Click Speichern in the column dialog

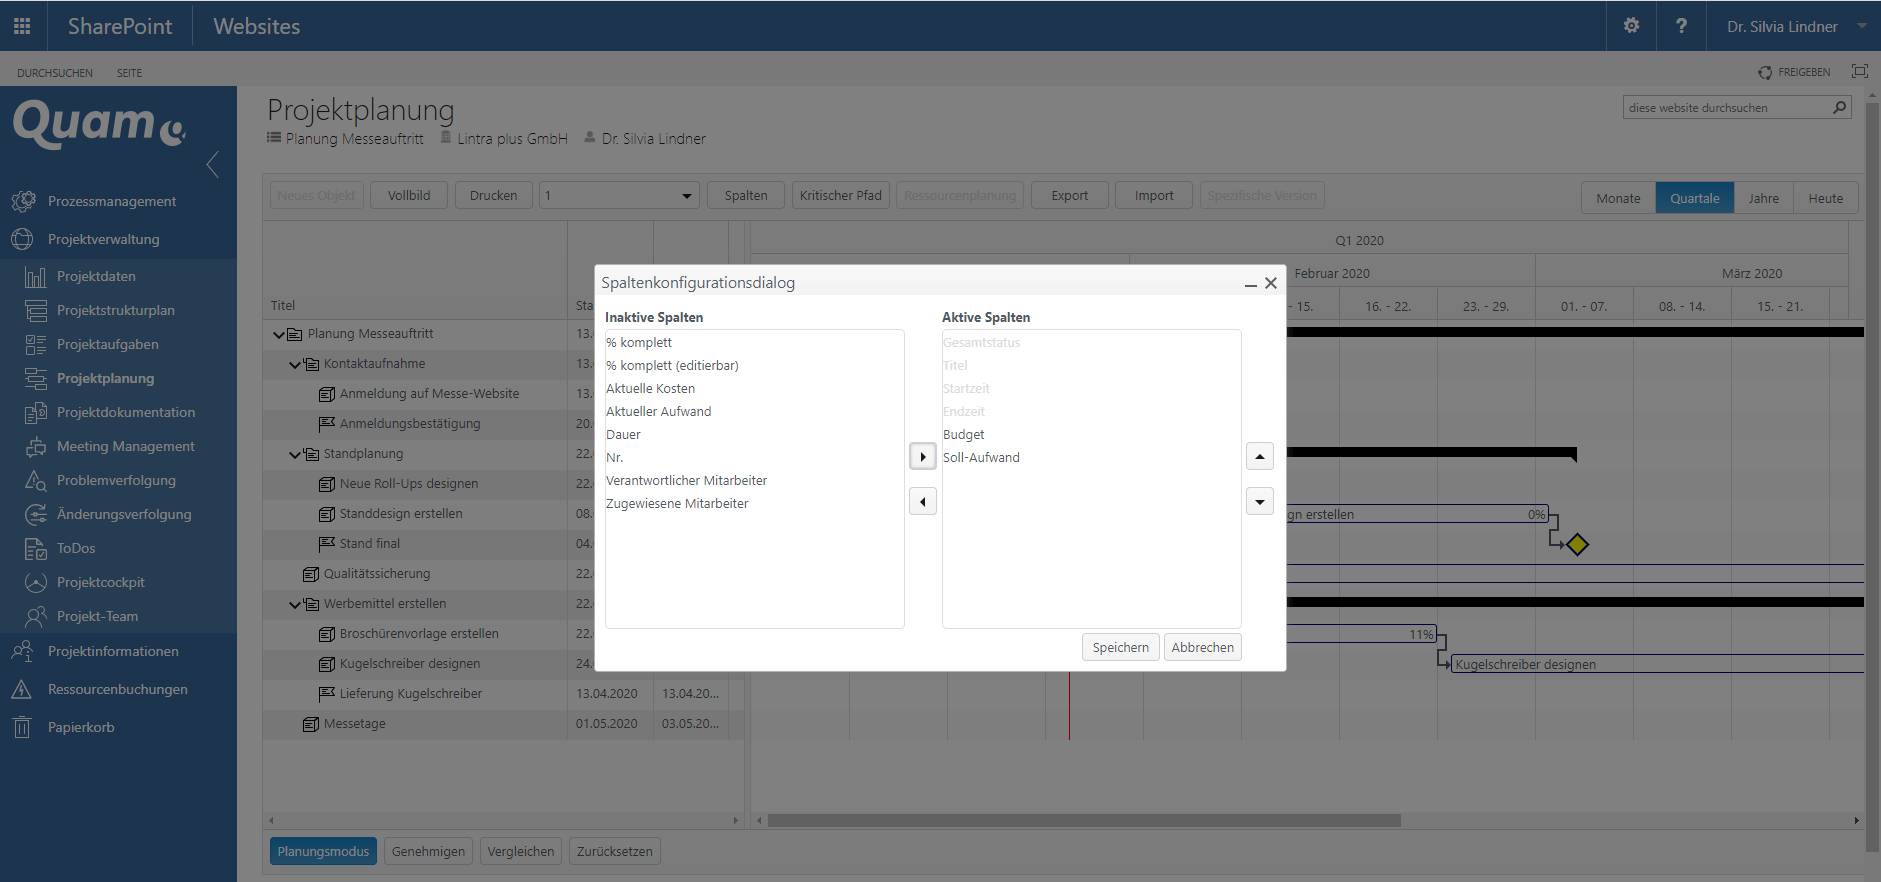pyautogui.click(x=1120, y=647)
